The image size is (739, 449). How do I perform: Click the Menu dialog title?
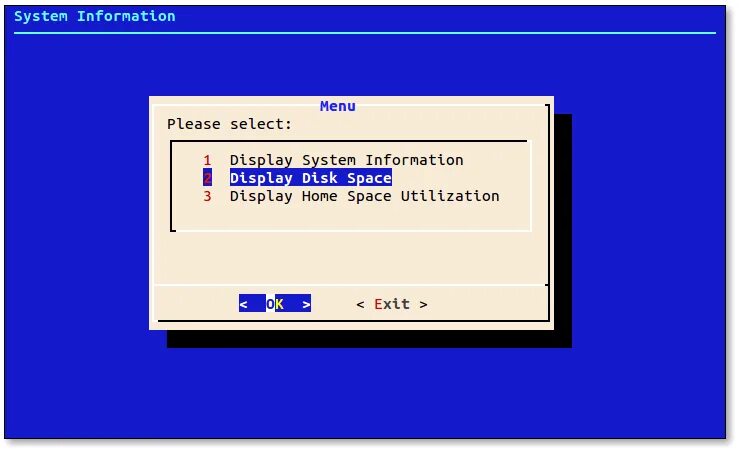click(337, 106)
